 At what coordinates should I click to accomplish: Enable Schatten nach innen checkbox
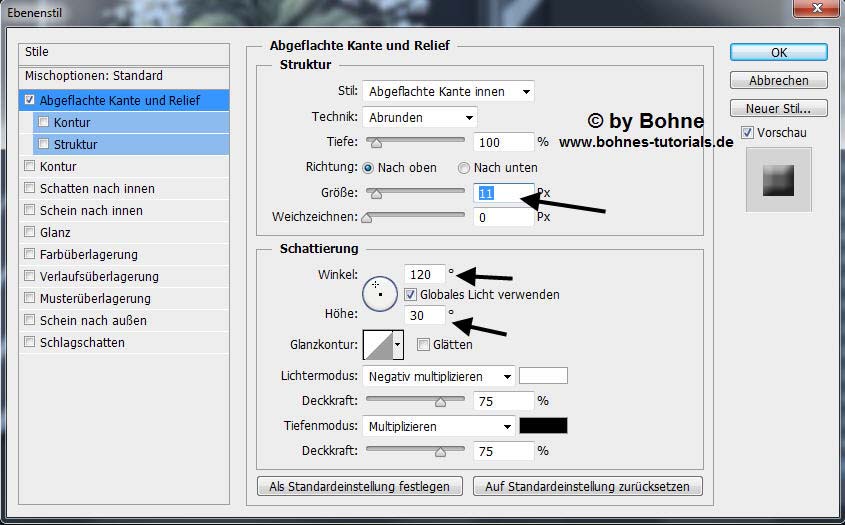tap(30, 188)
